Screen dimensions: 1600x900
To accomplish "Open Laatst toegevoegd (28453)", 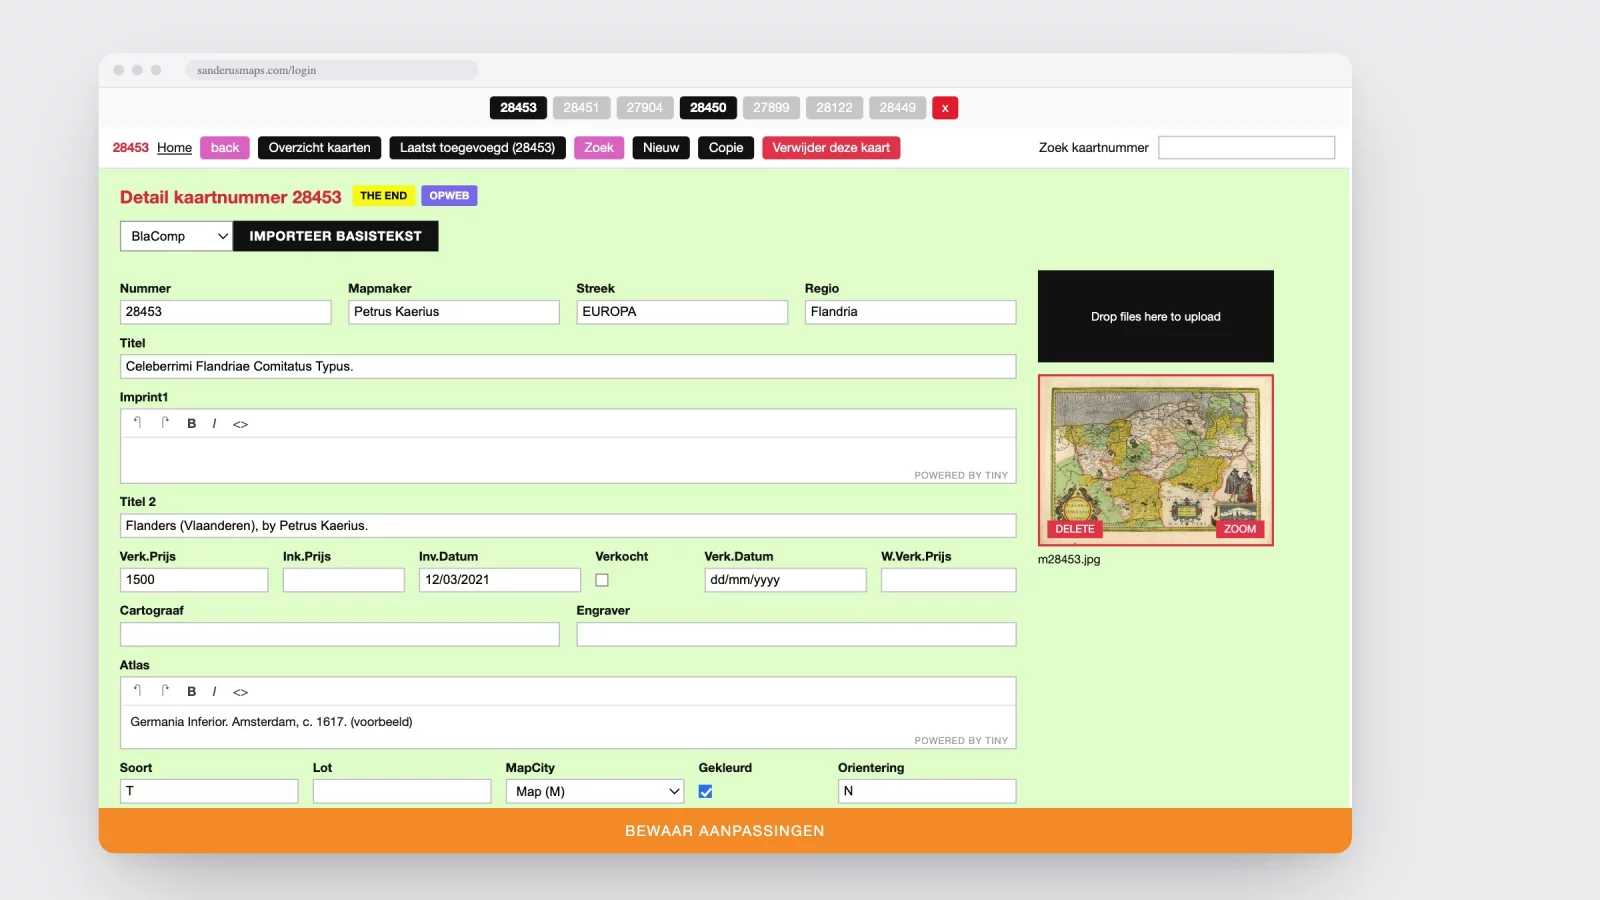I will pyautogui.click(x=477, y=148).
